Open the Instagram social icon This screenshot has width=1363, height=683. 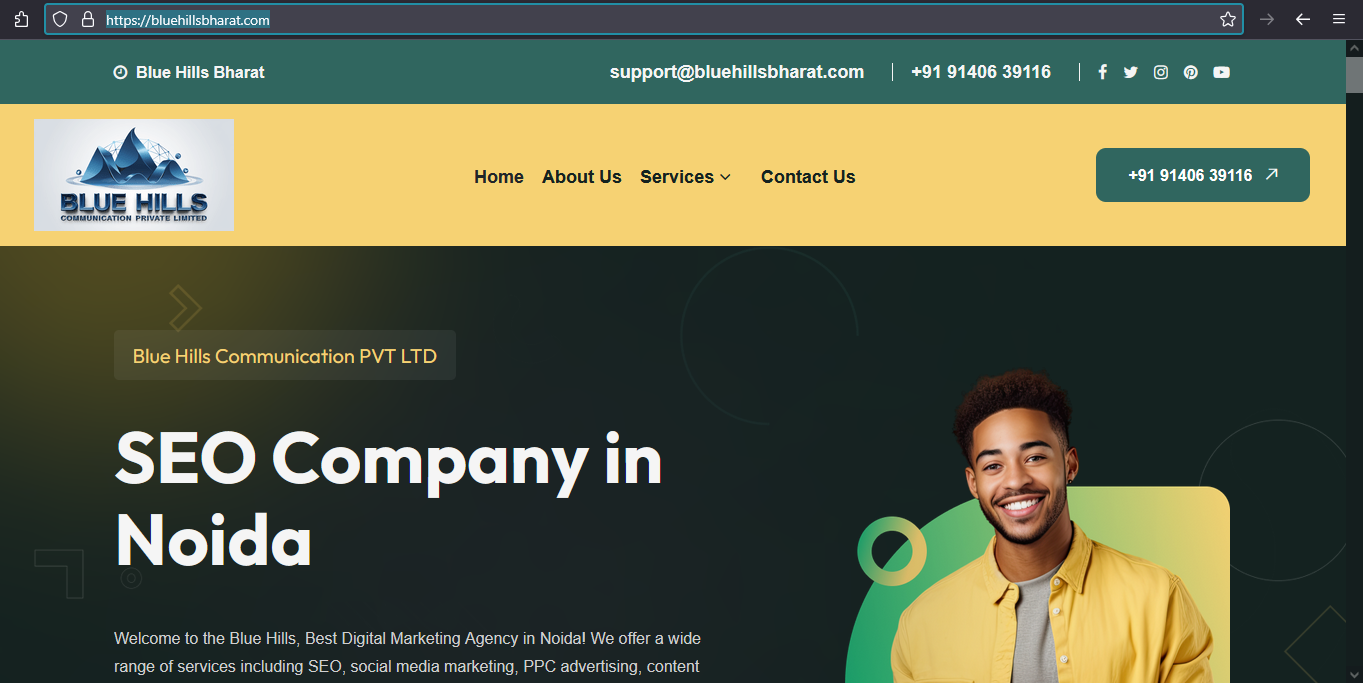click(x=1161, y=72)
